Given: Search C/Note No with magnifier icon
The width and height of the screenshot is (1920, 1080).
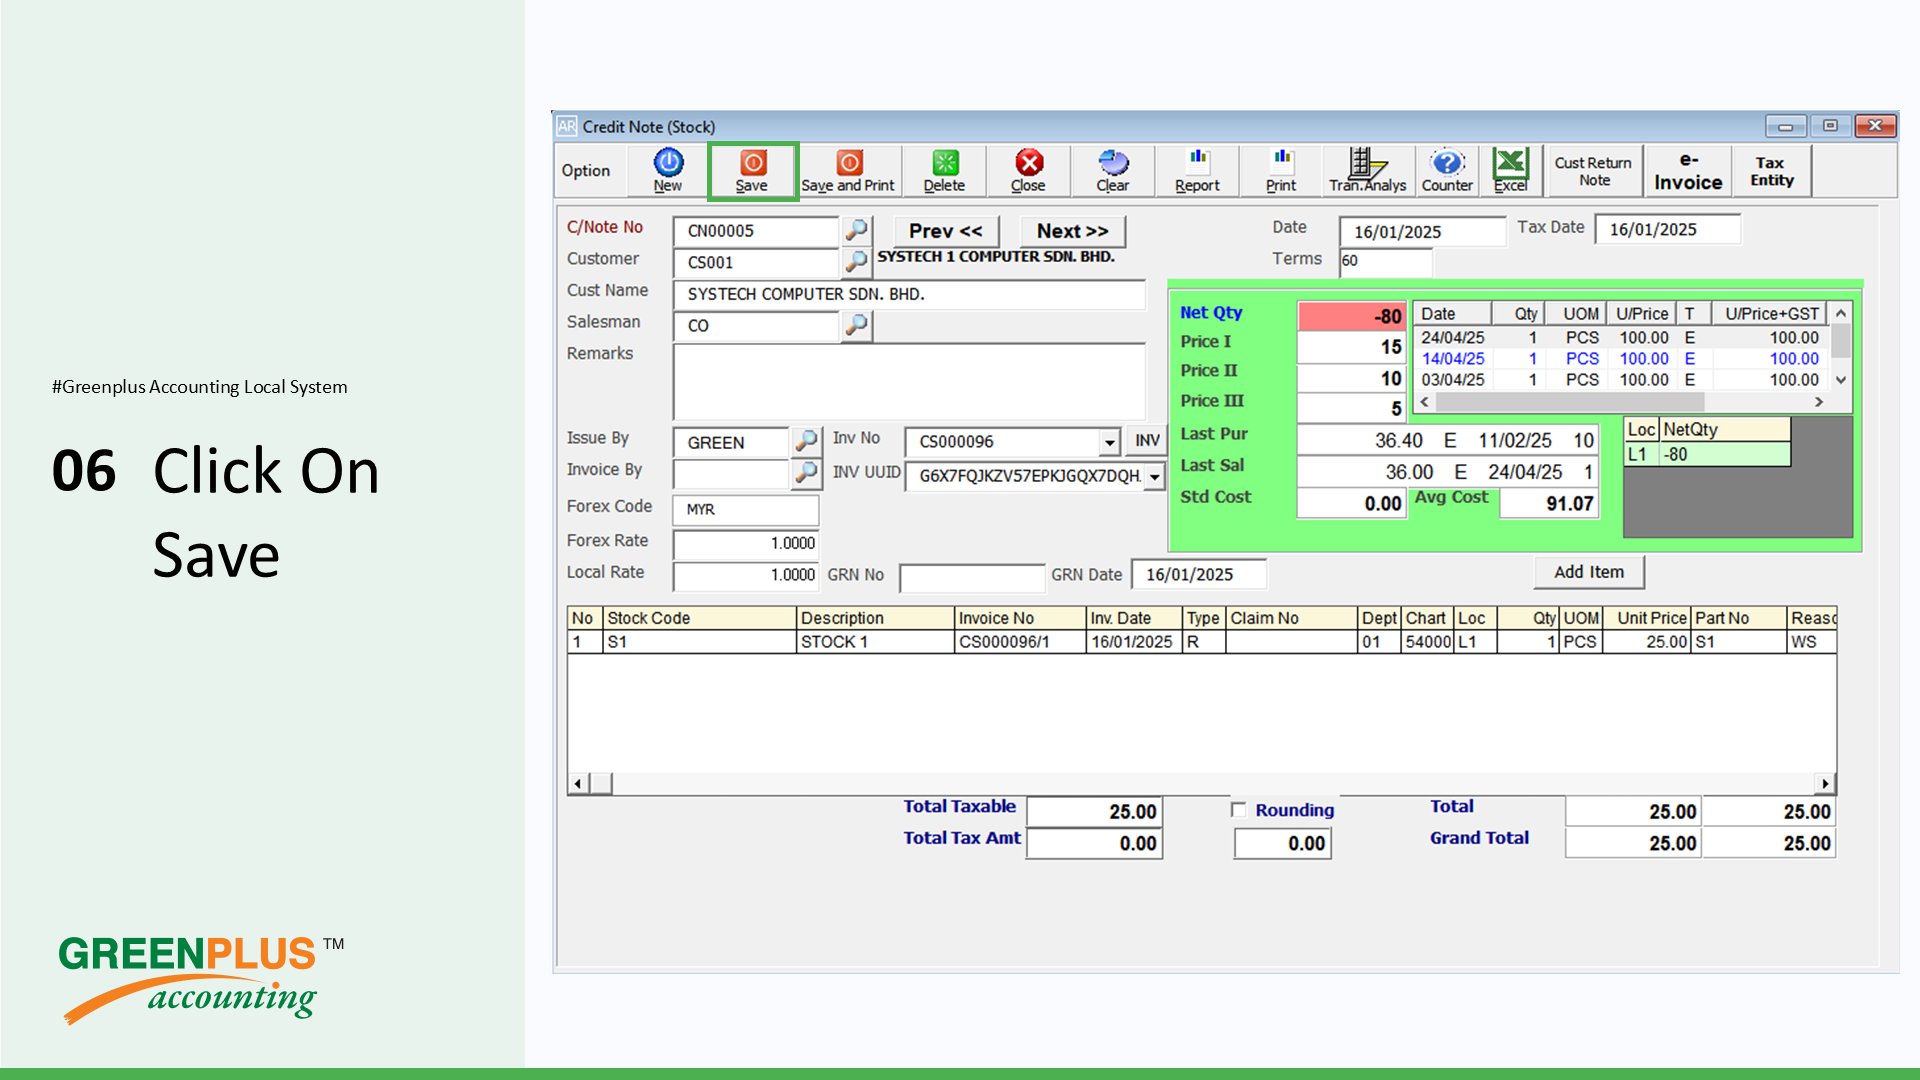Looking at the screenshot, I should pos(856,230).
